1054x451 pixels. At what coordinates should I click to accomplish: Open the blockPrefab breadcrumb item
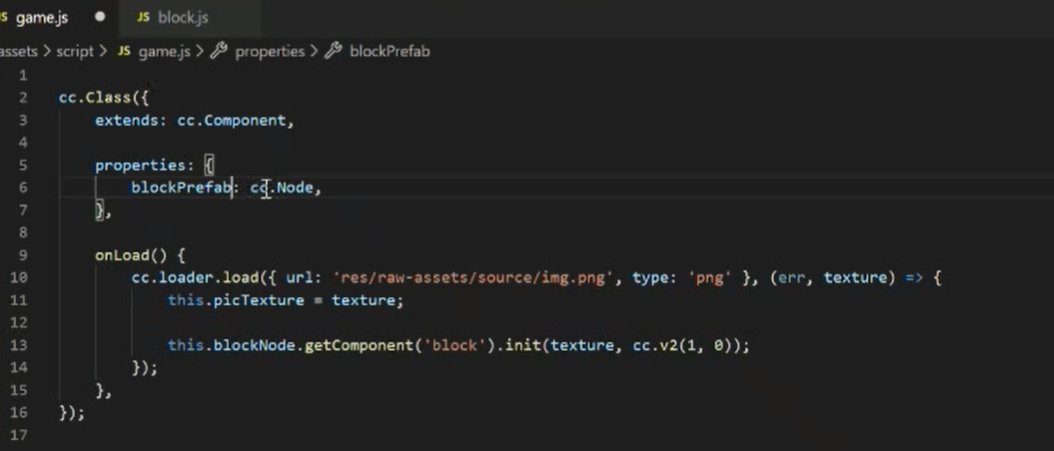[x=389, y=51]
